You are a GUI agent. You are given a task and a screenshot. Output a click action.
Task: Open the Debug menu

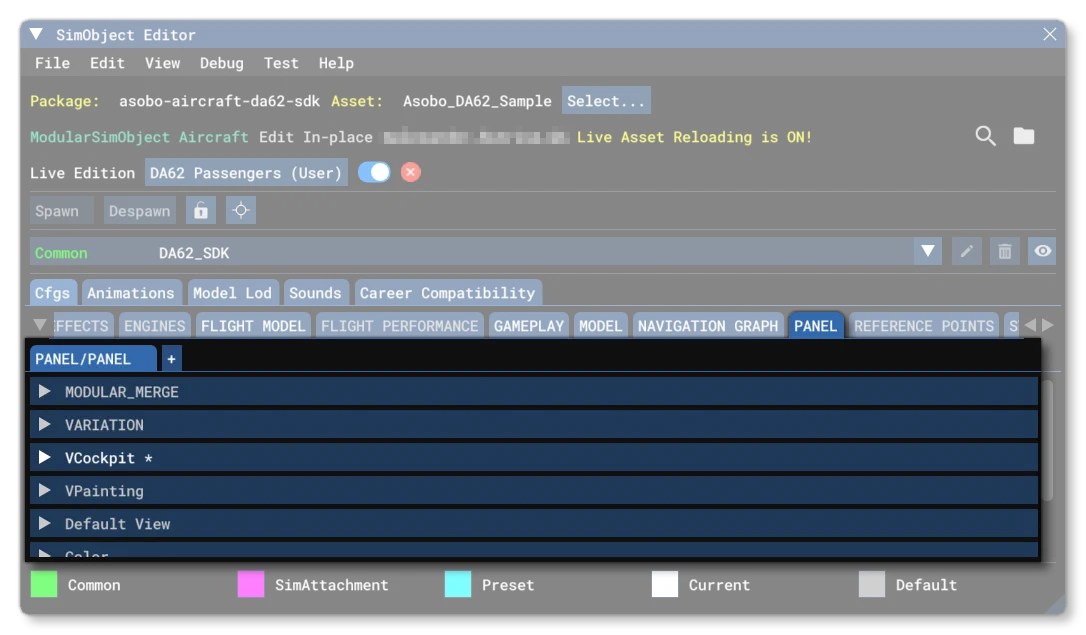pos(222,63)
